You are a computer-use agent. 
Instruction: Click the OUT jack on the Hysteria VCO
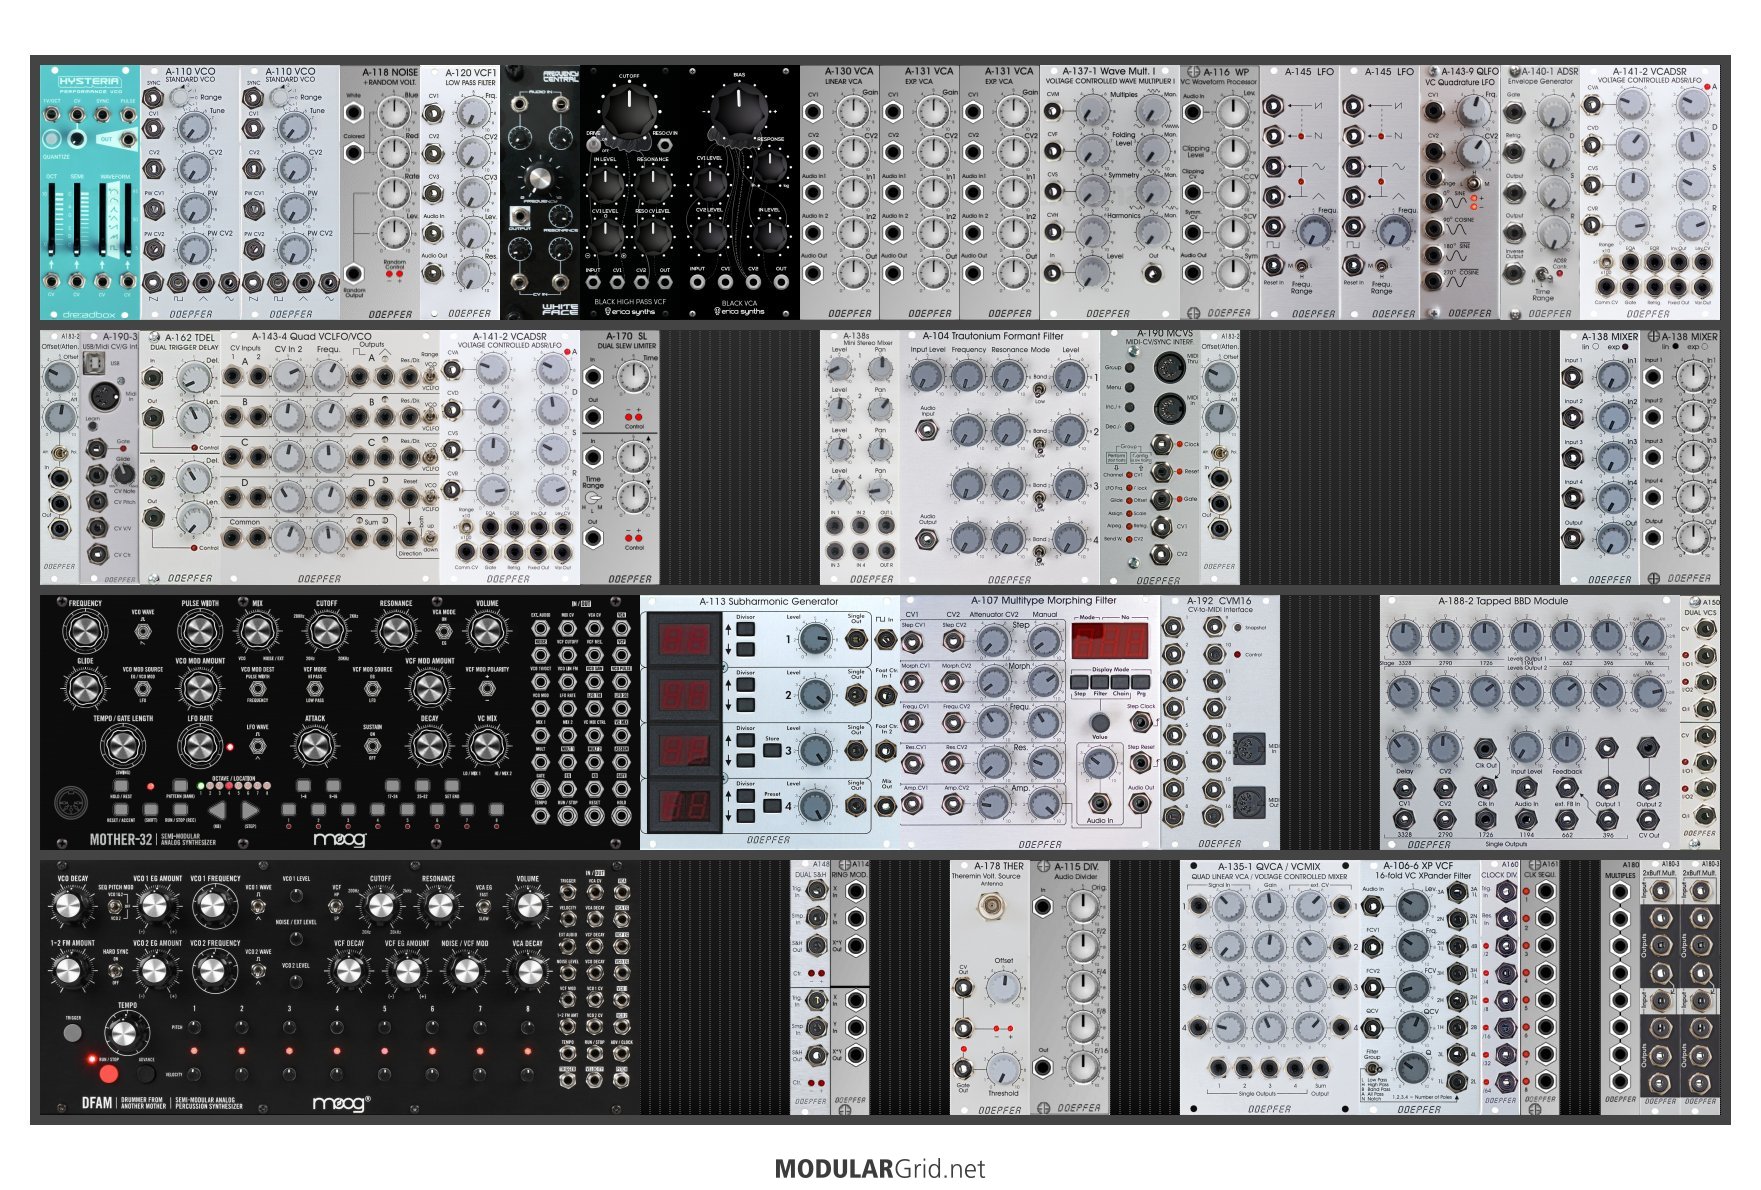[x=128, y=139]
